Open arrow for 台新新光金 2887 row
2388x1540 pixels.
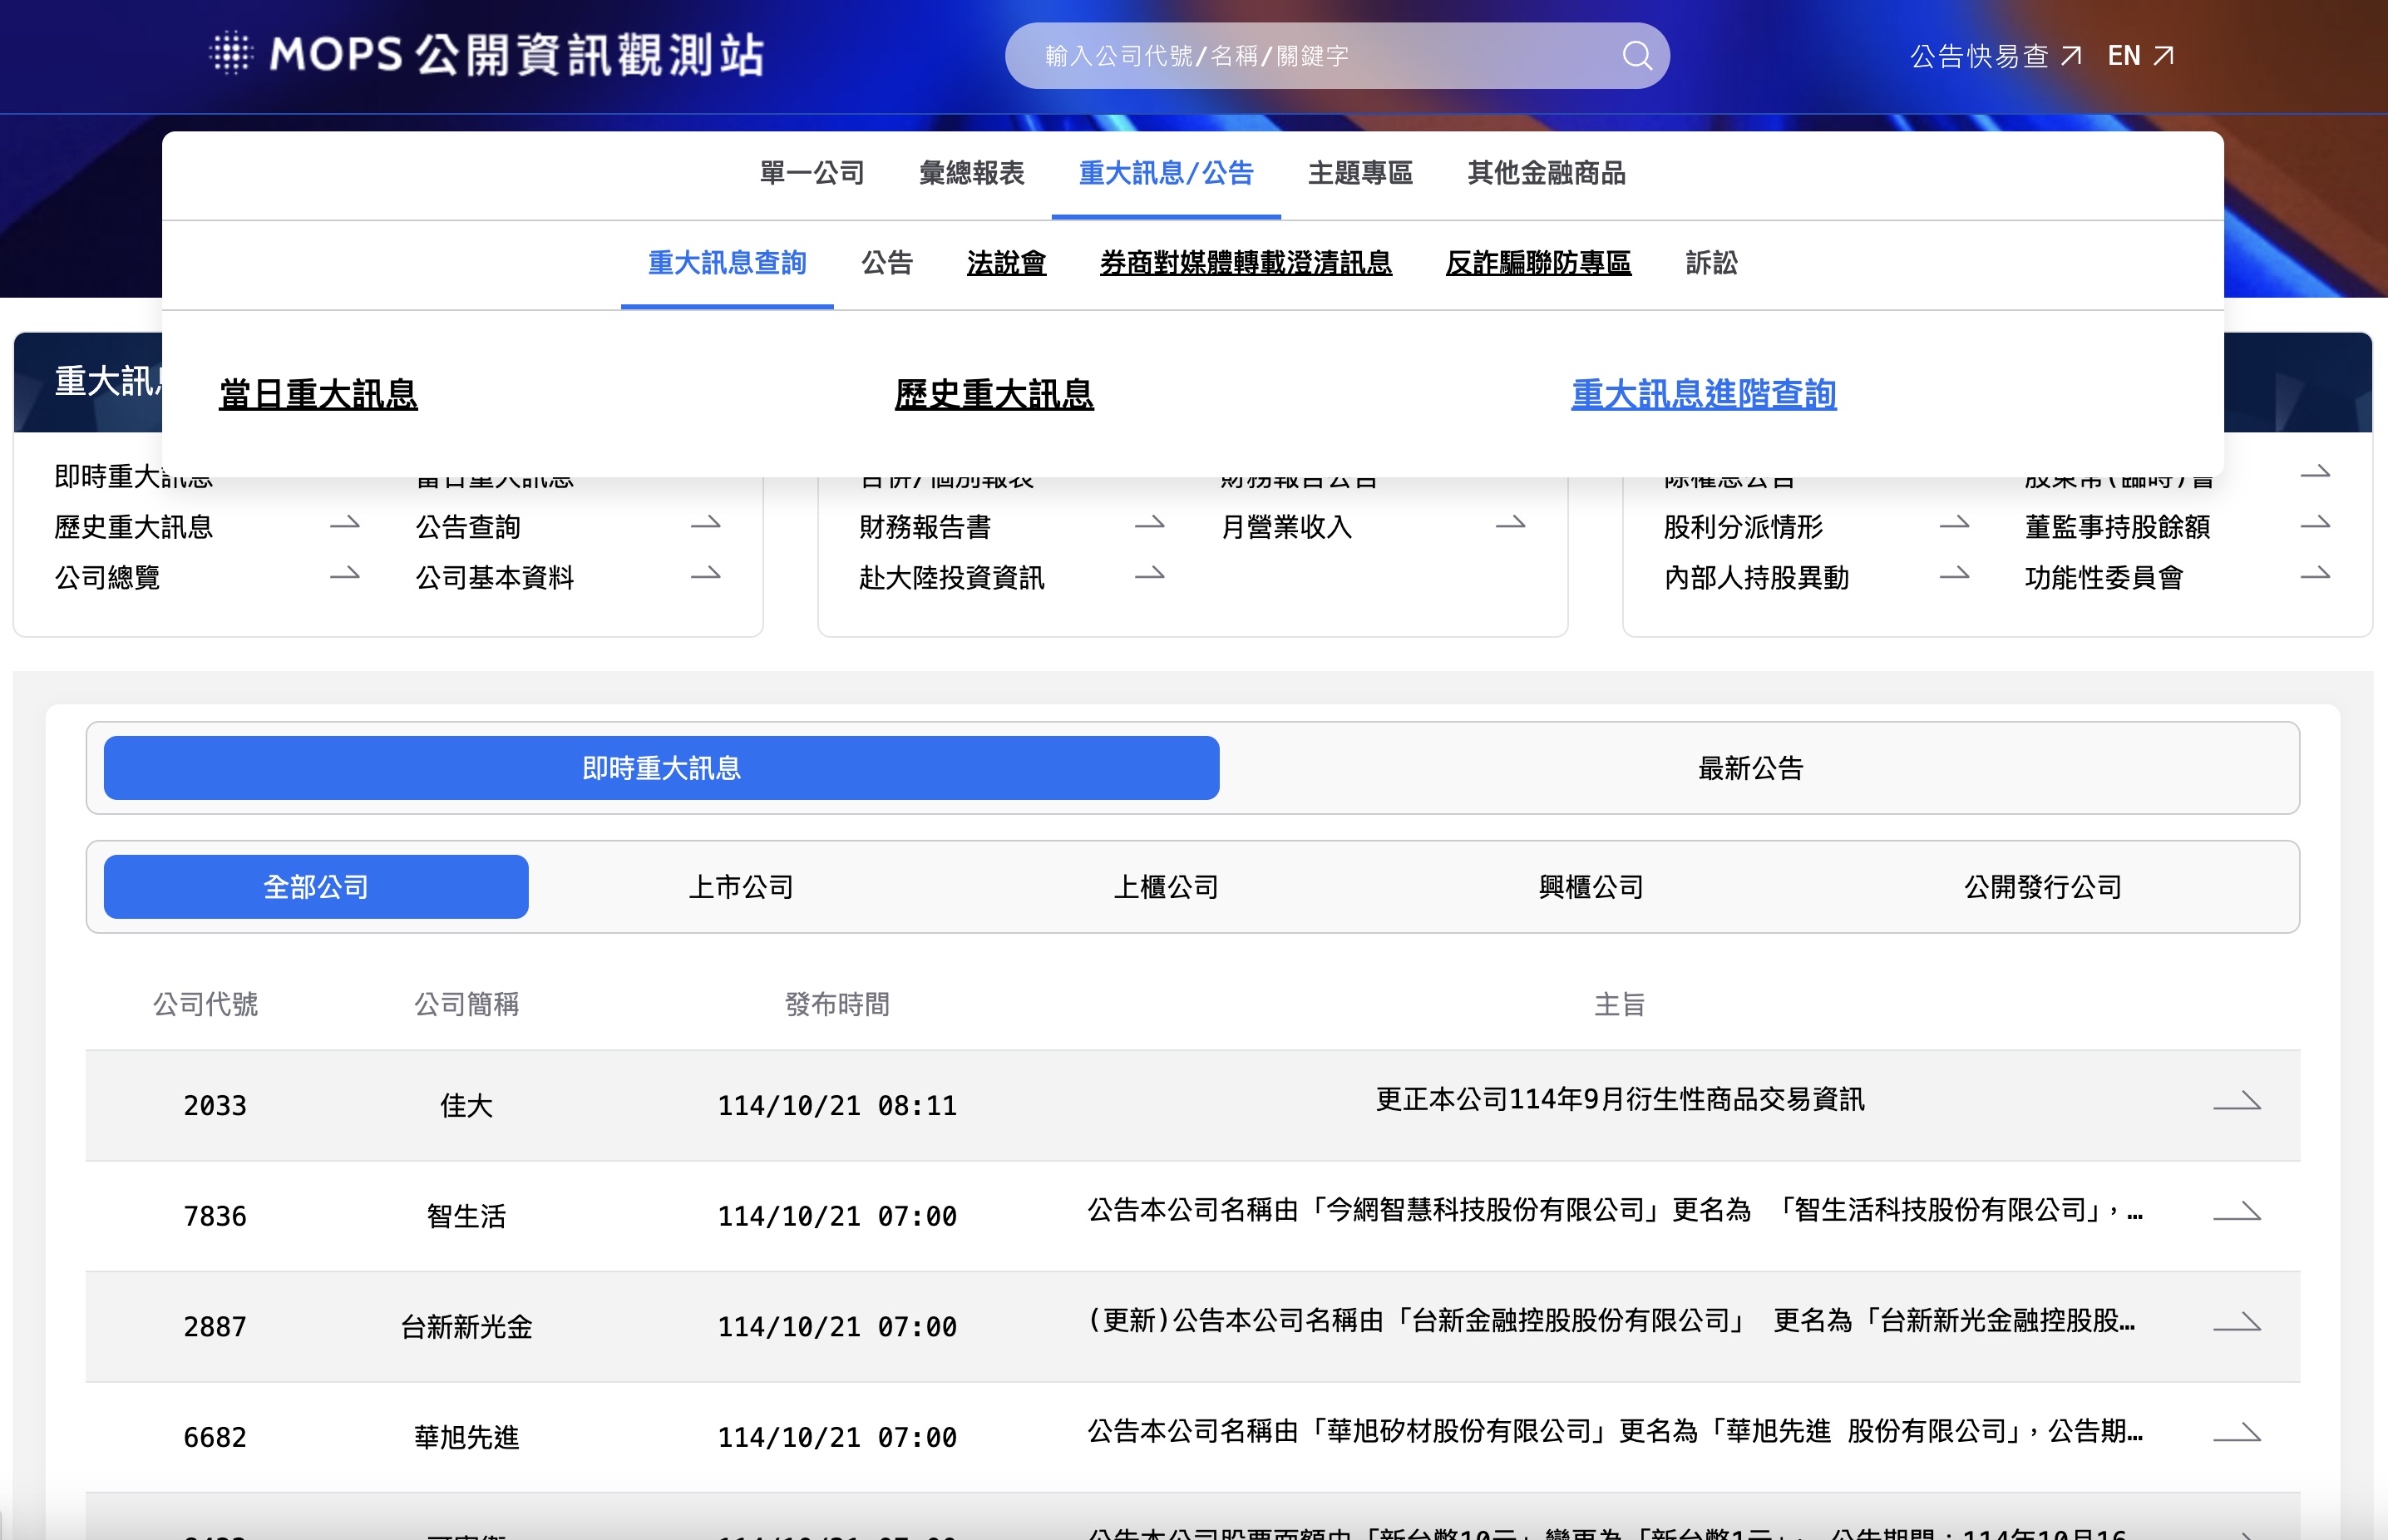pyautogui.click(x=2236, y=1323)
